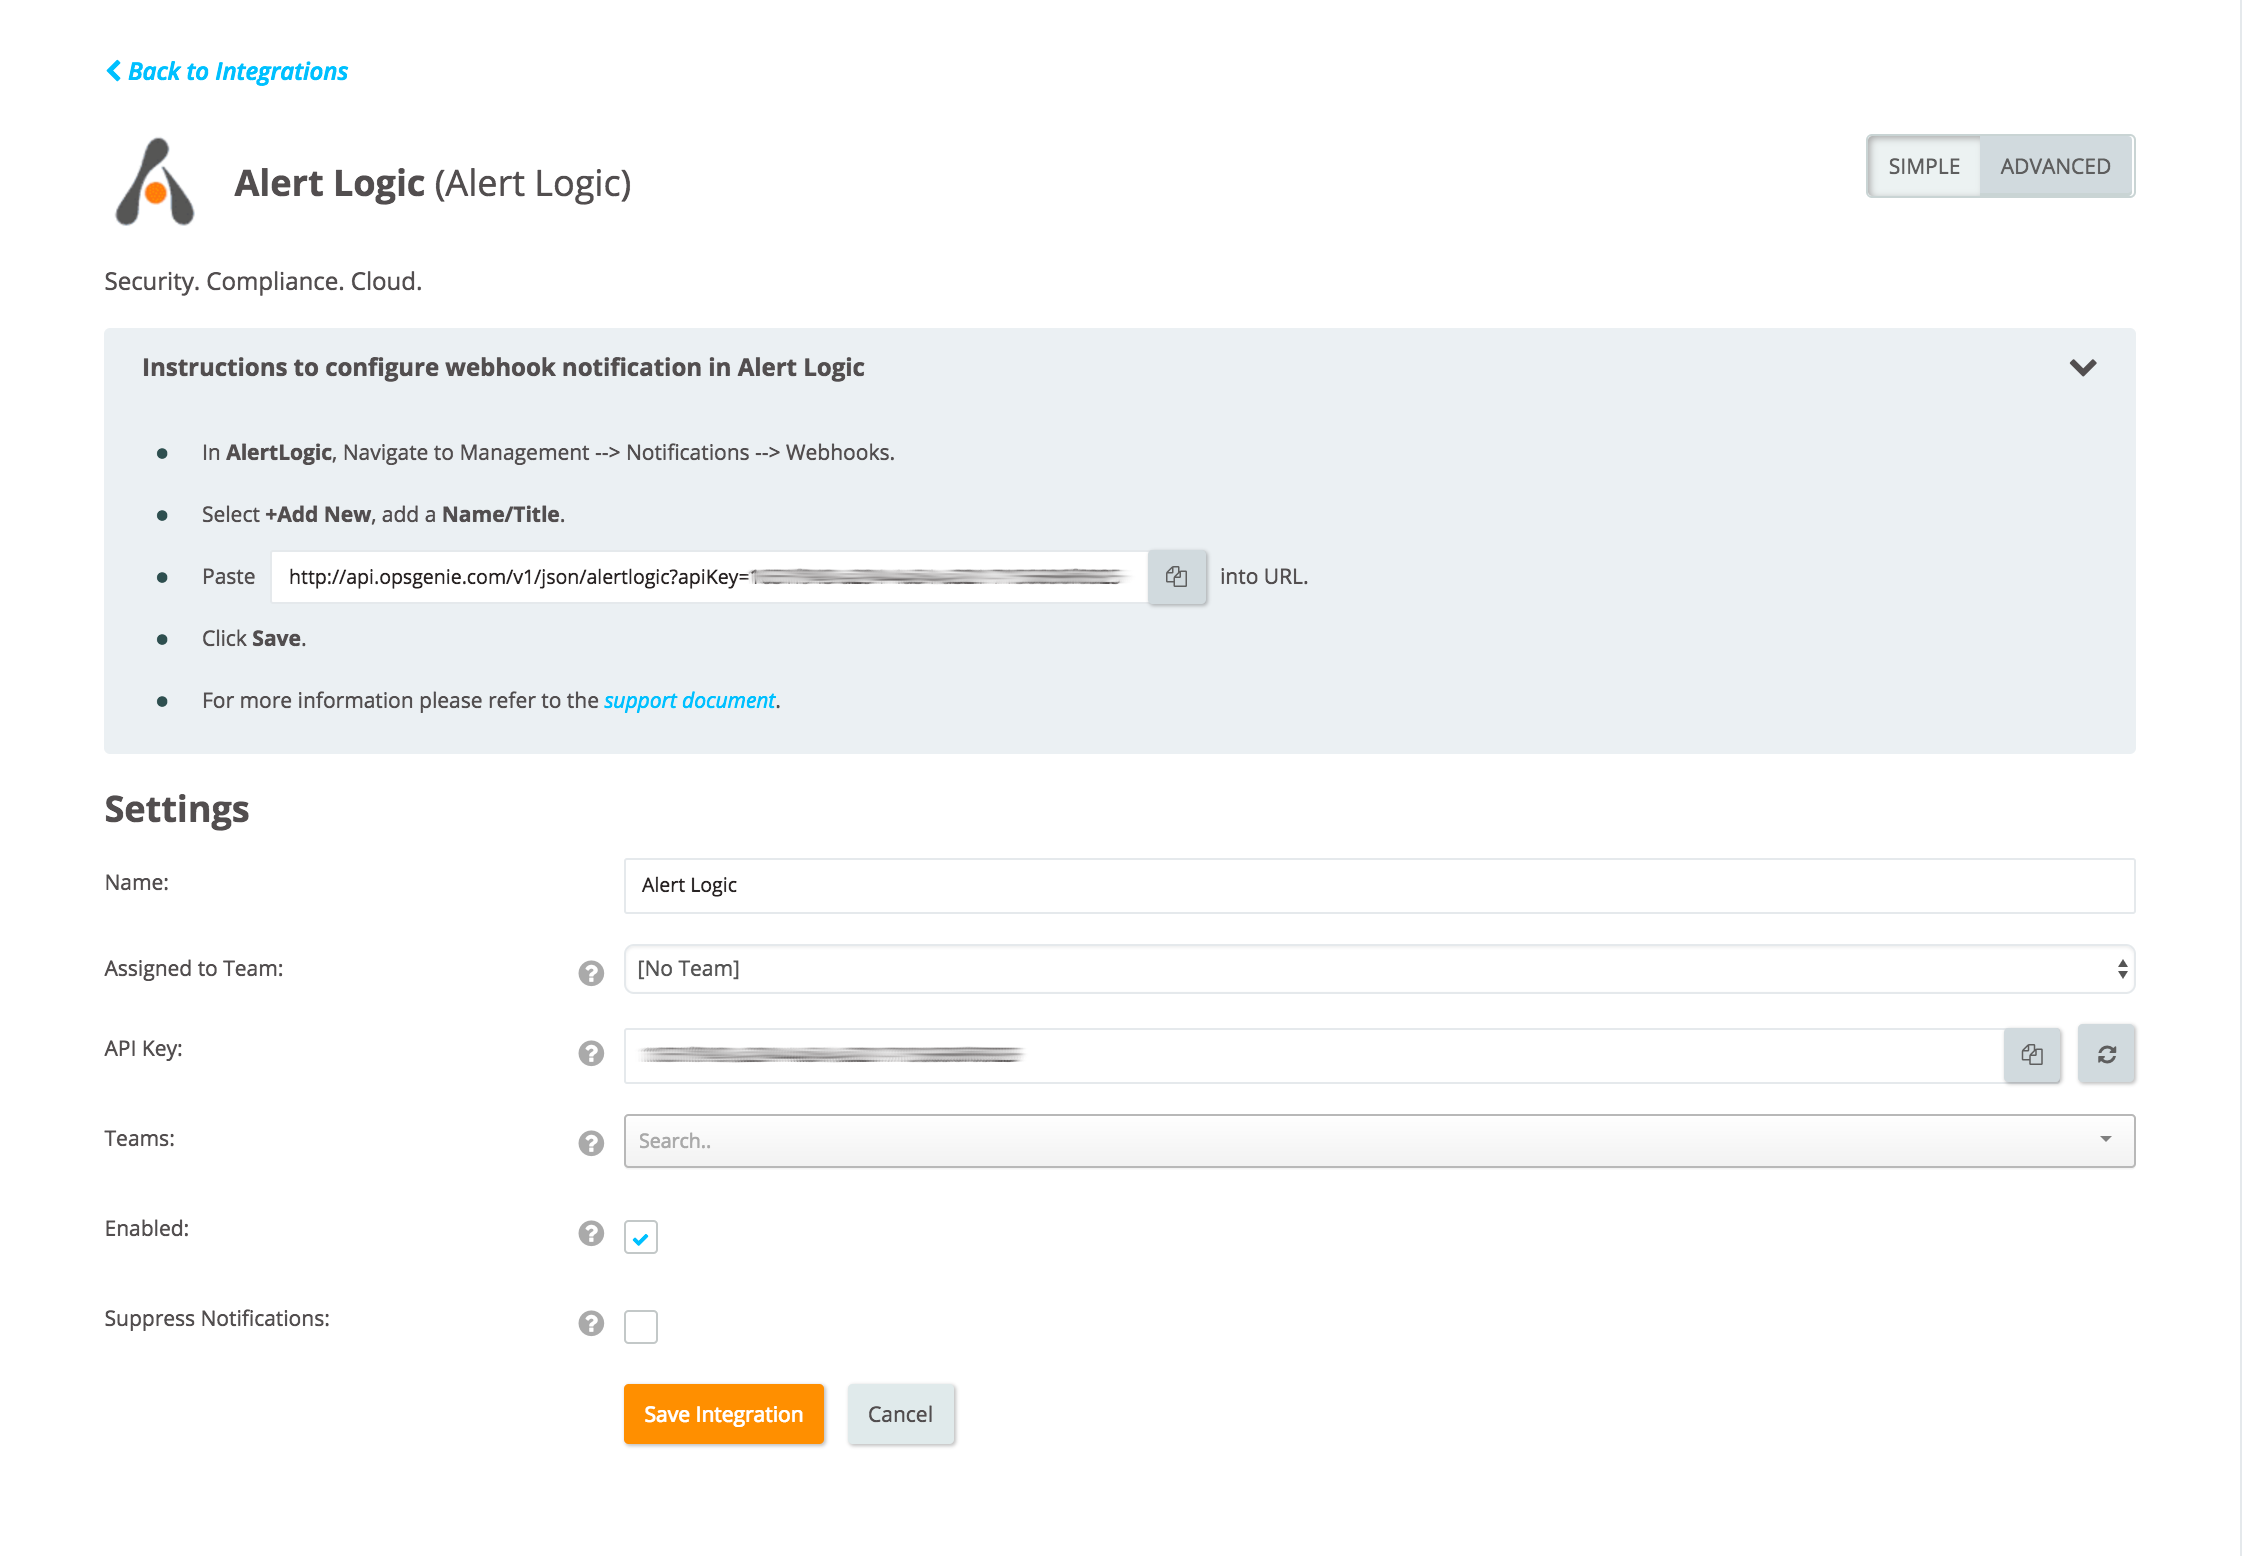Open the Assigned to Team dropdown
Image resolution: width=2242 pixels, height=1556 pixels.
(1378, 969)
